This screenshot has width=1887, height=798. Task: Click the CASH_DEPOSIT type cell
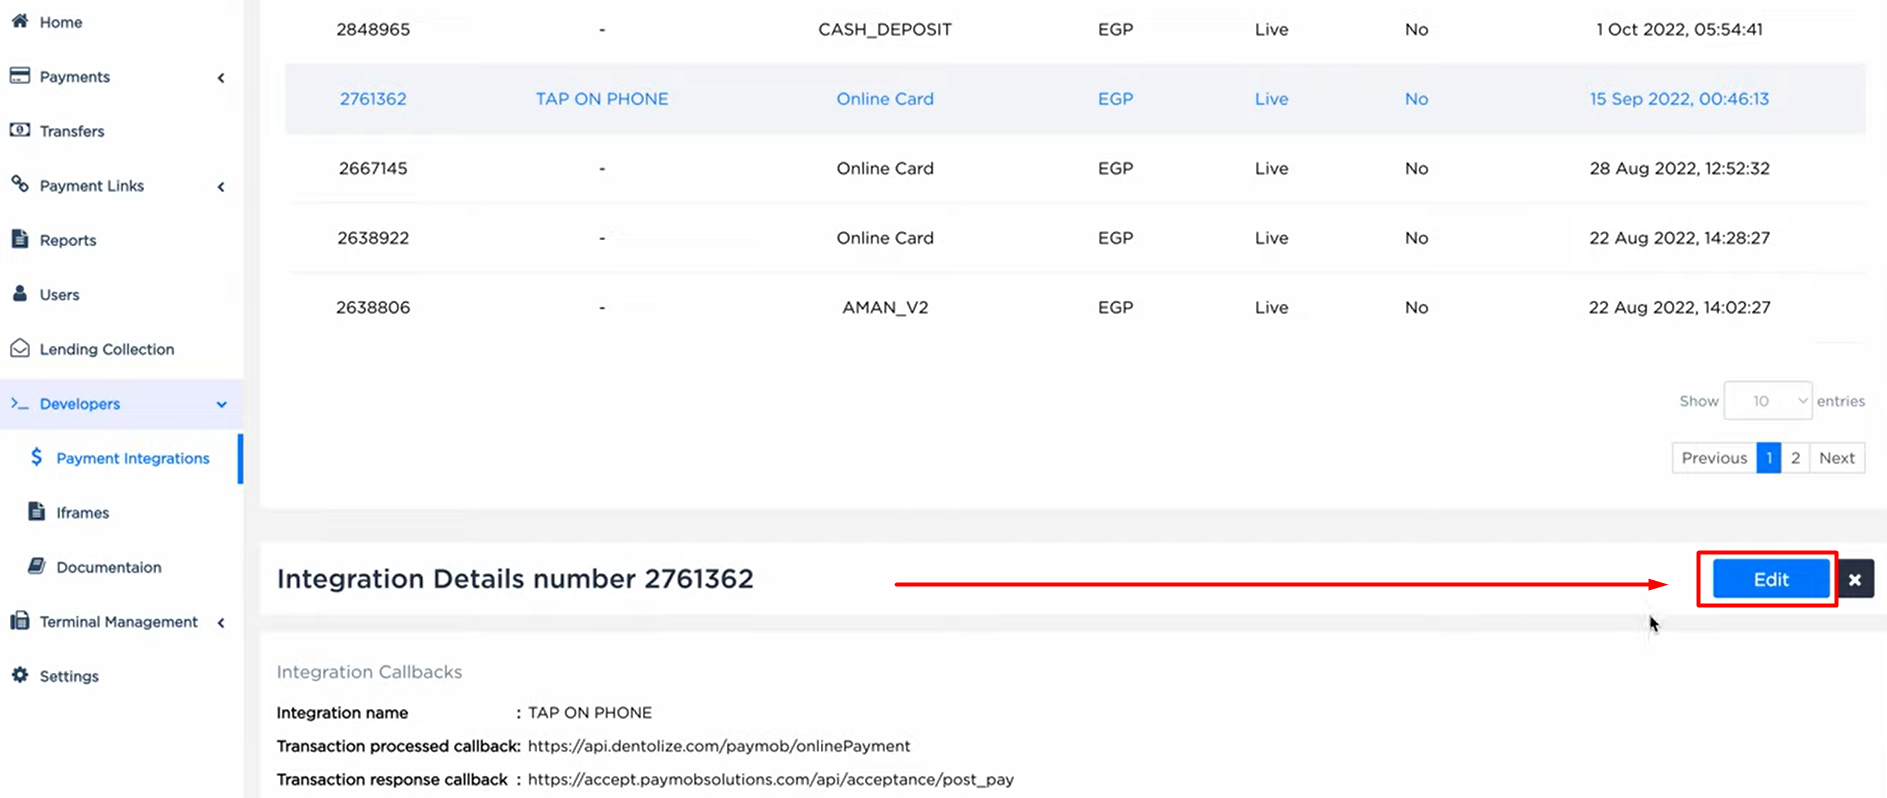(x=885, y=29)
